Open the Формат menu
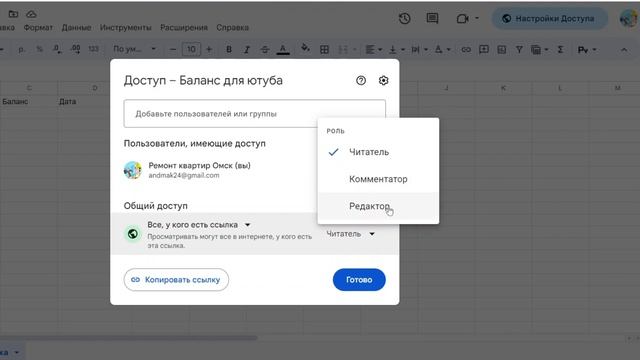The image size is (640, 360). tap(38, 27)
